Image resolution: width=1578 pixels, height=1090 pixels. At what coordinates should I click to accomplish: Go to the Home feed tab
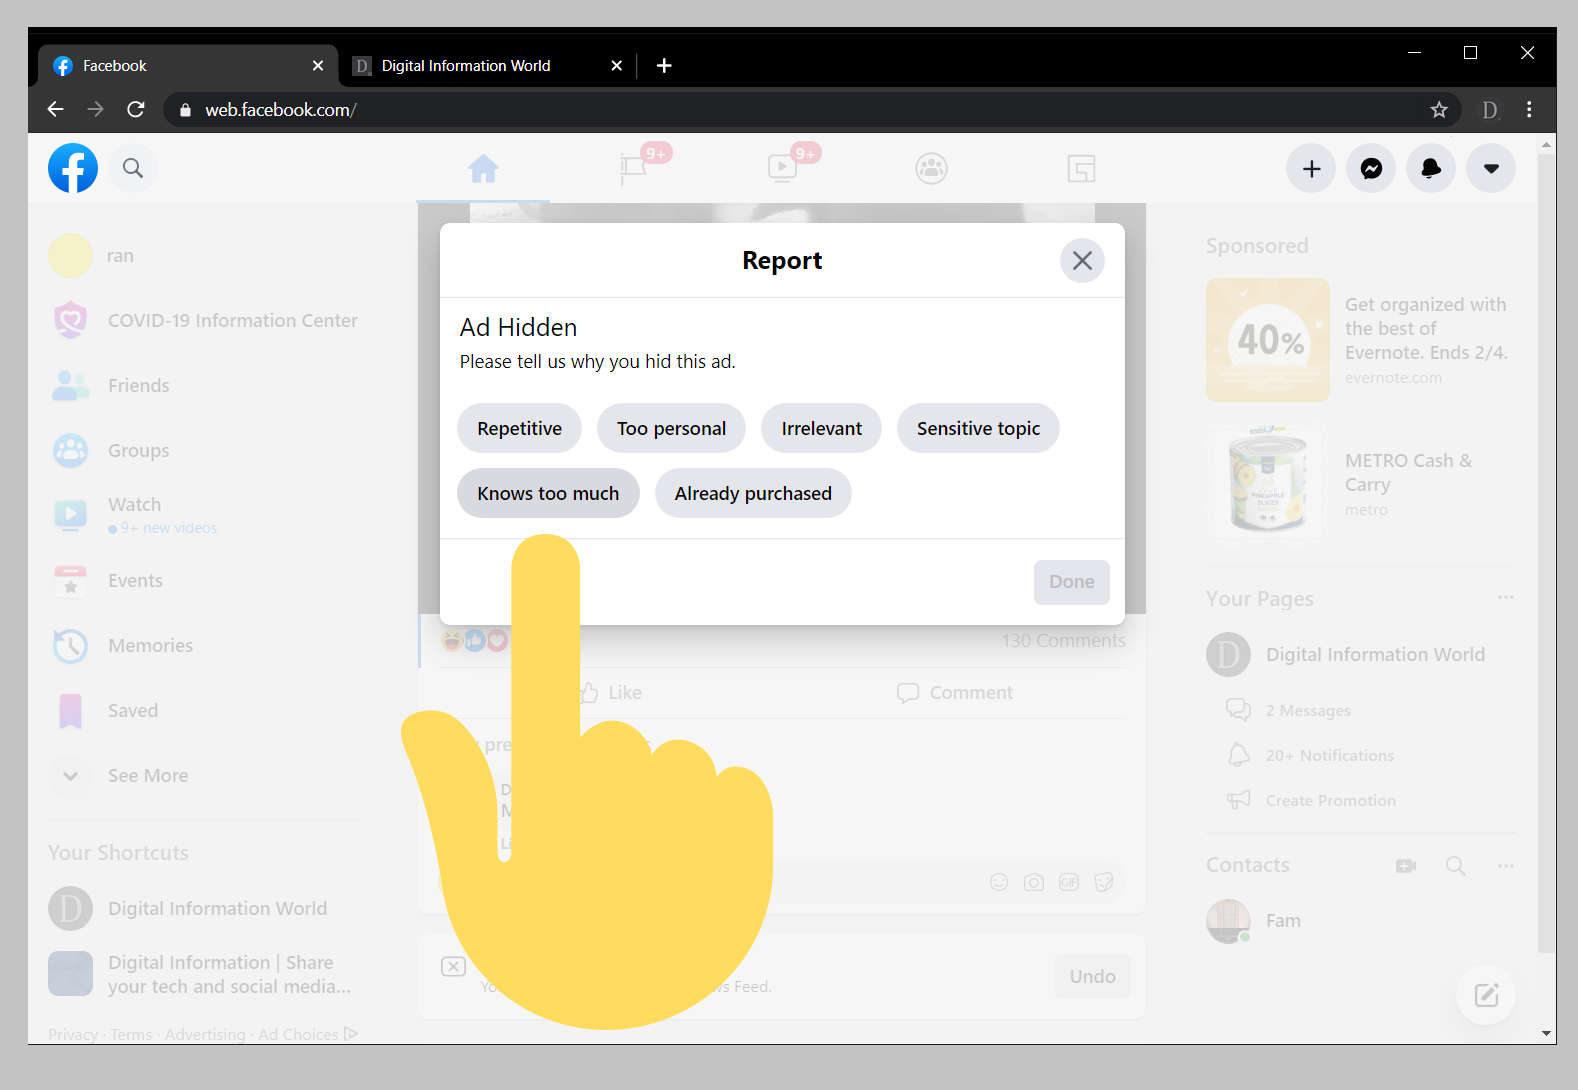(x=483, y=169)
